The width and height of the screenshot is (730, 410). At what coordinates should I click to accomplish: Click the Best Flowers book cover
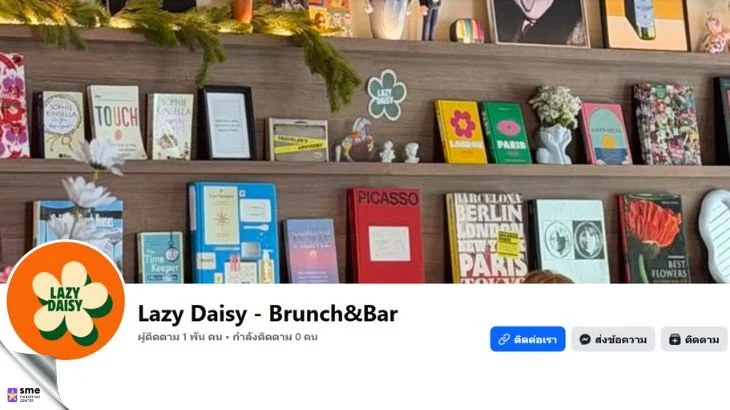tap(653, 238)
